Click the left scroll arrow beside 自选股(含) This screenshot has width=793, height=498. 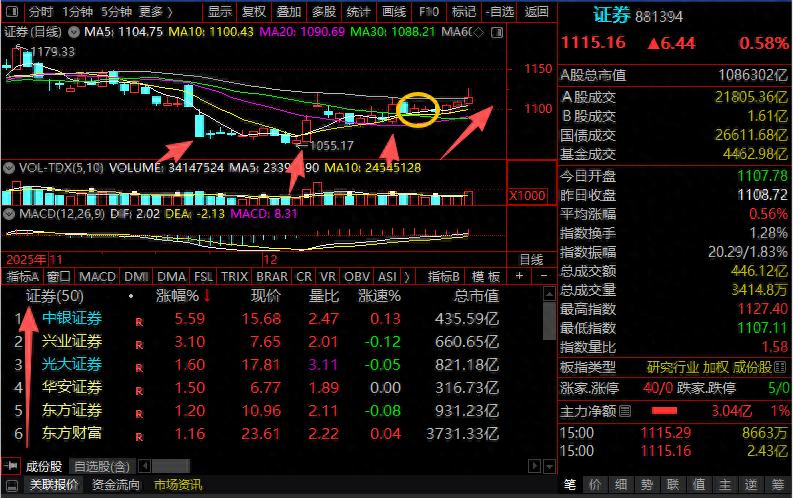(x=145, y=466)
